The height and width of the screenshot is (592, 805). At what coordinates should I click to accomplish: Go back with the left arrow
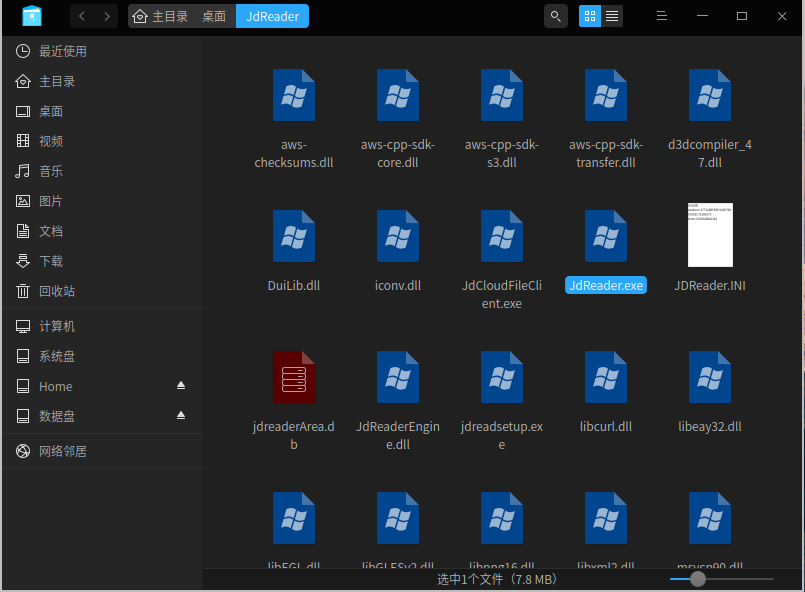click(x=82, y=16)
